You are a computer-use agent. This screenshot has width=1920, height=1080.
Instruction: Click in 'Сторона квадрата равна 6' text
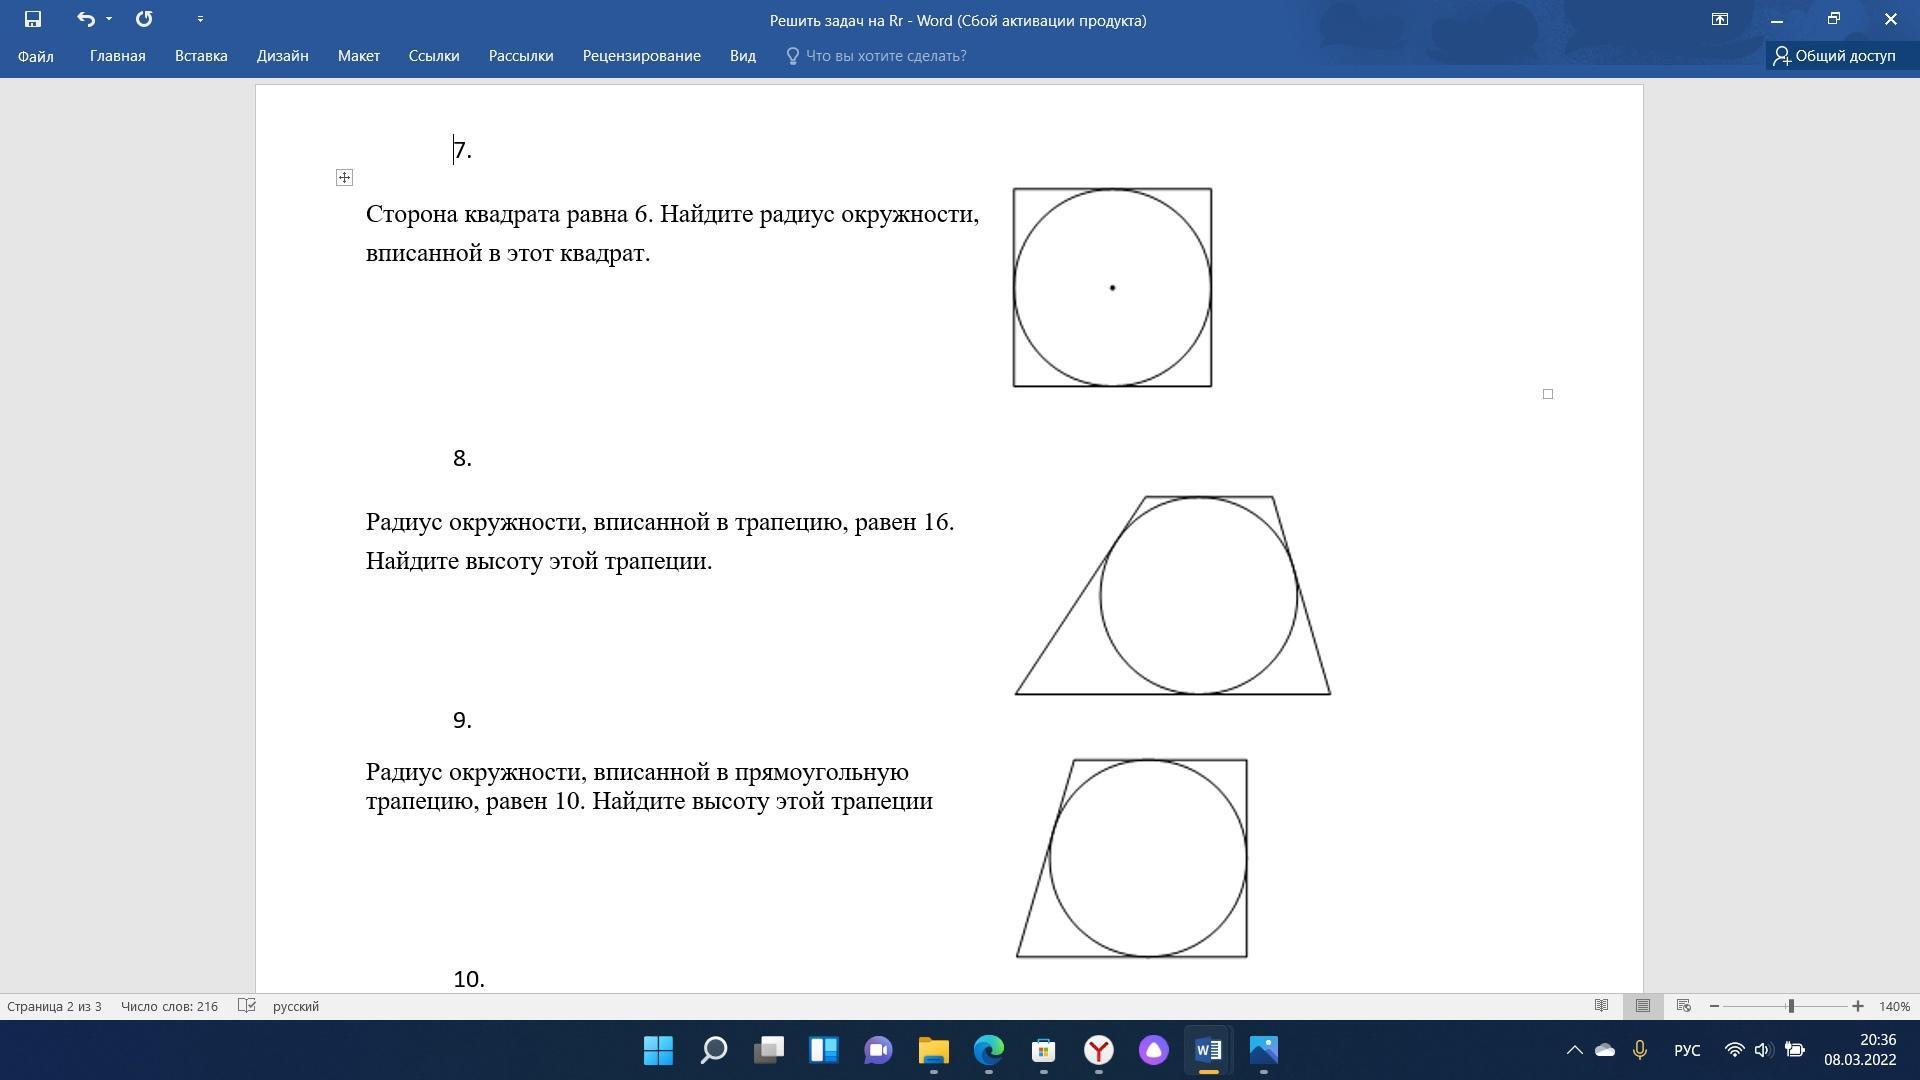(509, 214)
